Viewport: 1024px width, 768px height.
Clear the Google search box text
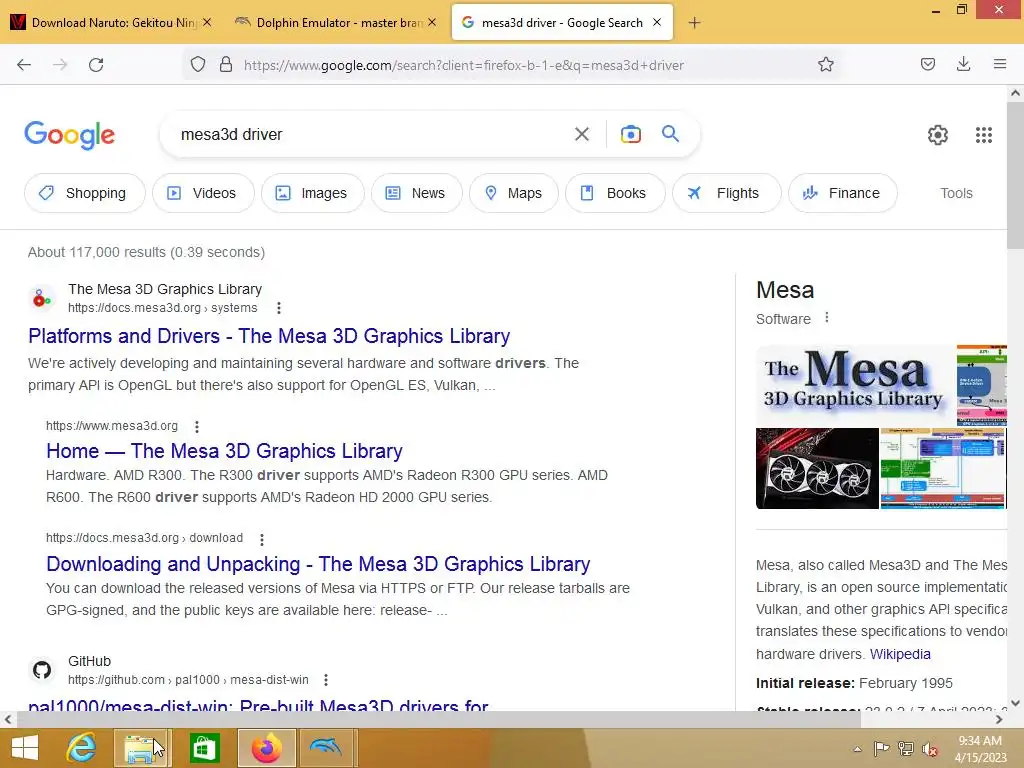[582, 134]
